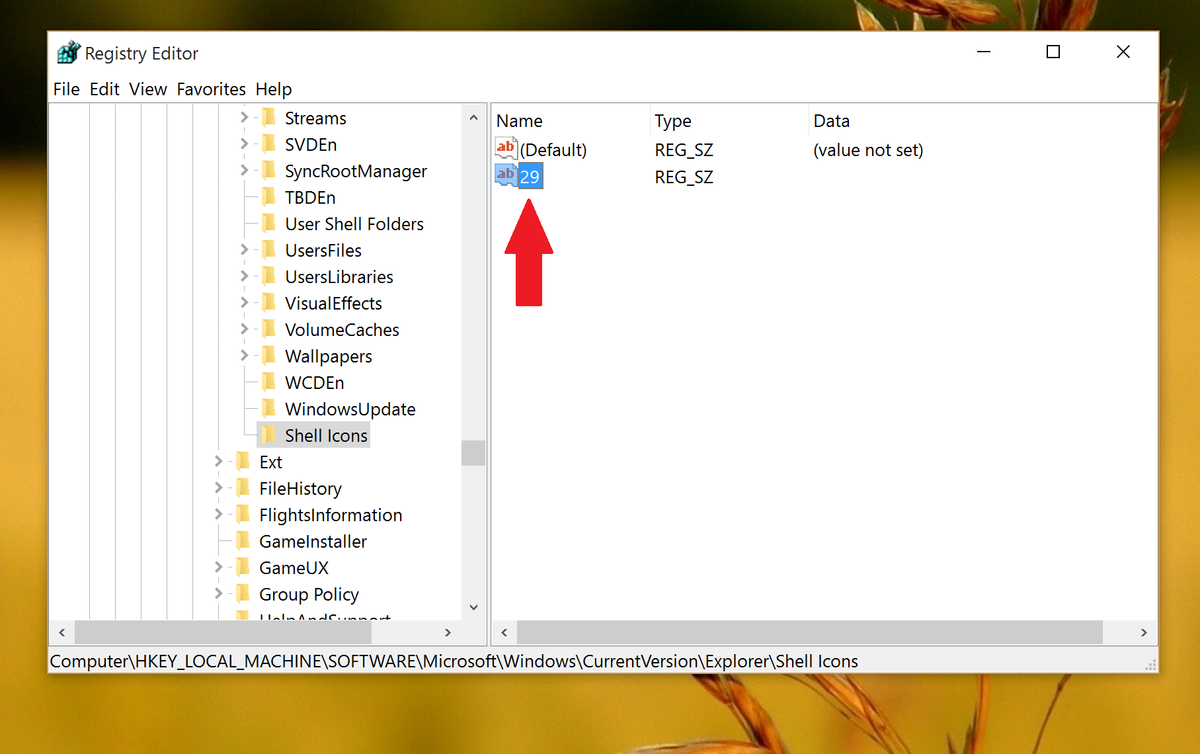Screen dimensions: 1200x754
Task: Expand the Ext key
Action: (218, 462)
